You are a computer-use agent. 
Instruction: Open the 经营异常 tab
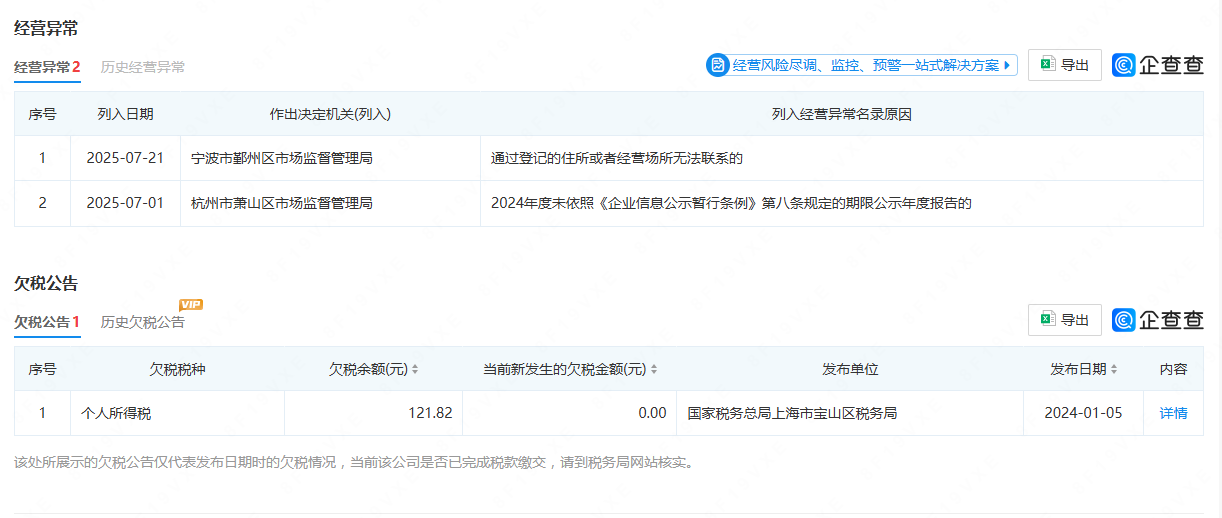pyautogui.click(x=47, y=67)
